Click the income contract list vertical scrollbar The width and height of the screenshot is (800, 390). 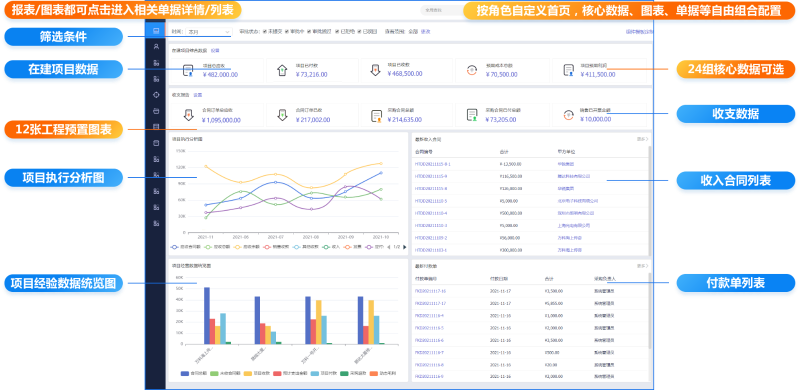[x=649, y=200]
